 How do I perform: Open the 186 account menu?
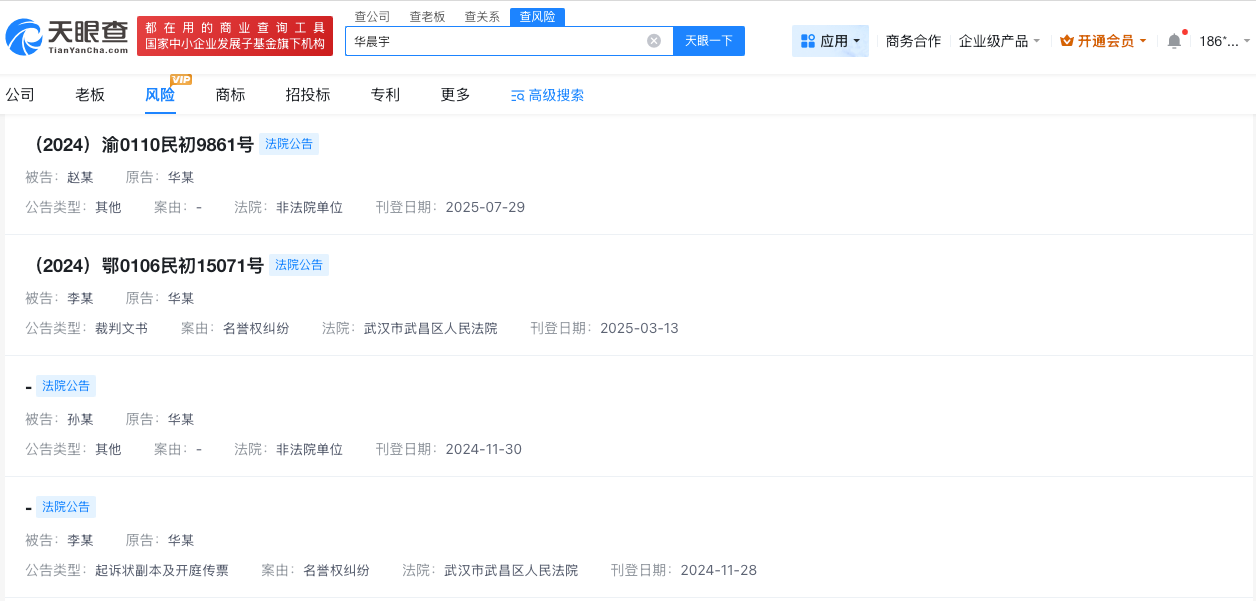(1224, 41)
